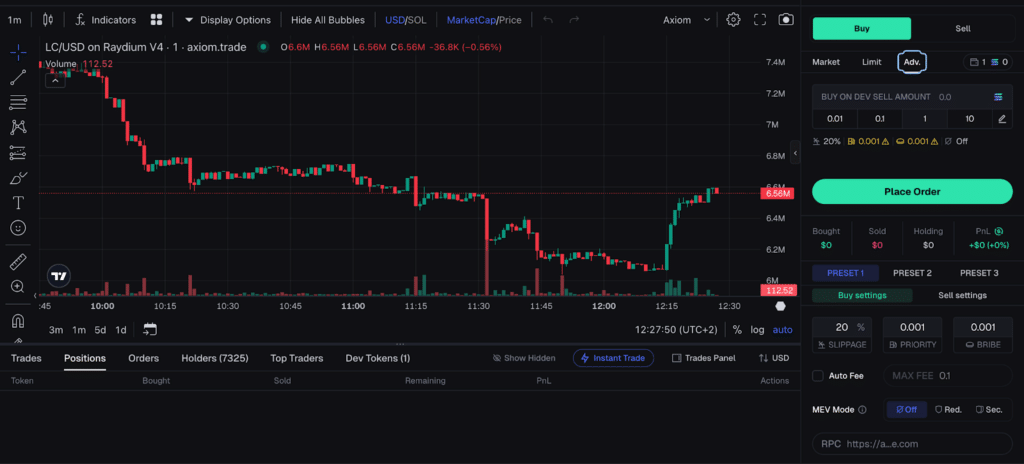Select the text annotation tool
This screenshot has width=1024, height=464.
pos(18,203)
